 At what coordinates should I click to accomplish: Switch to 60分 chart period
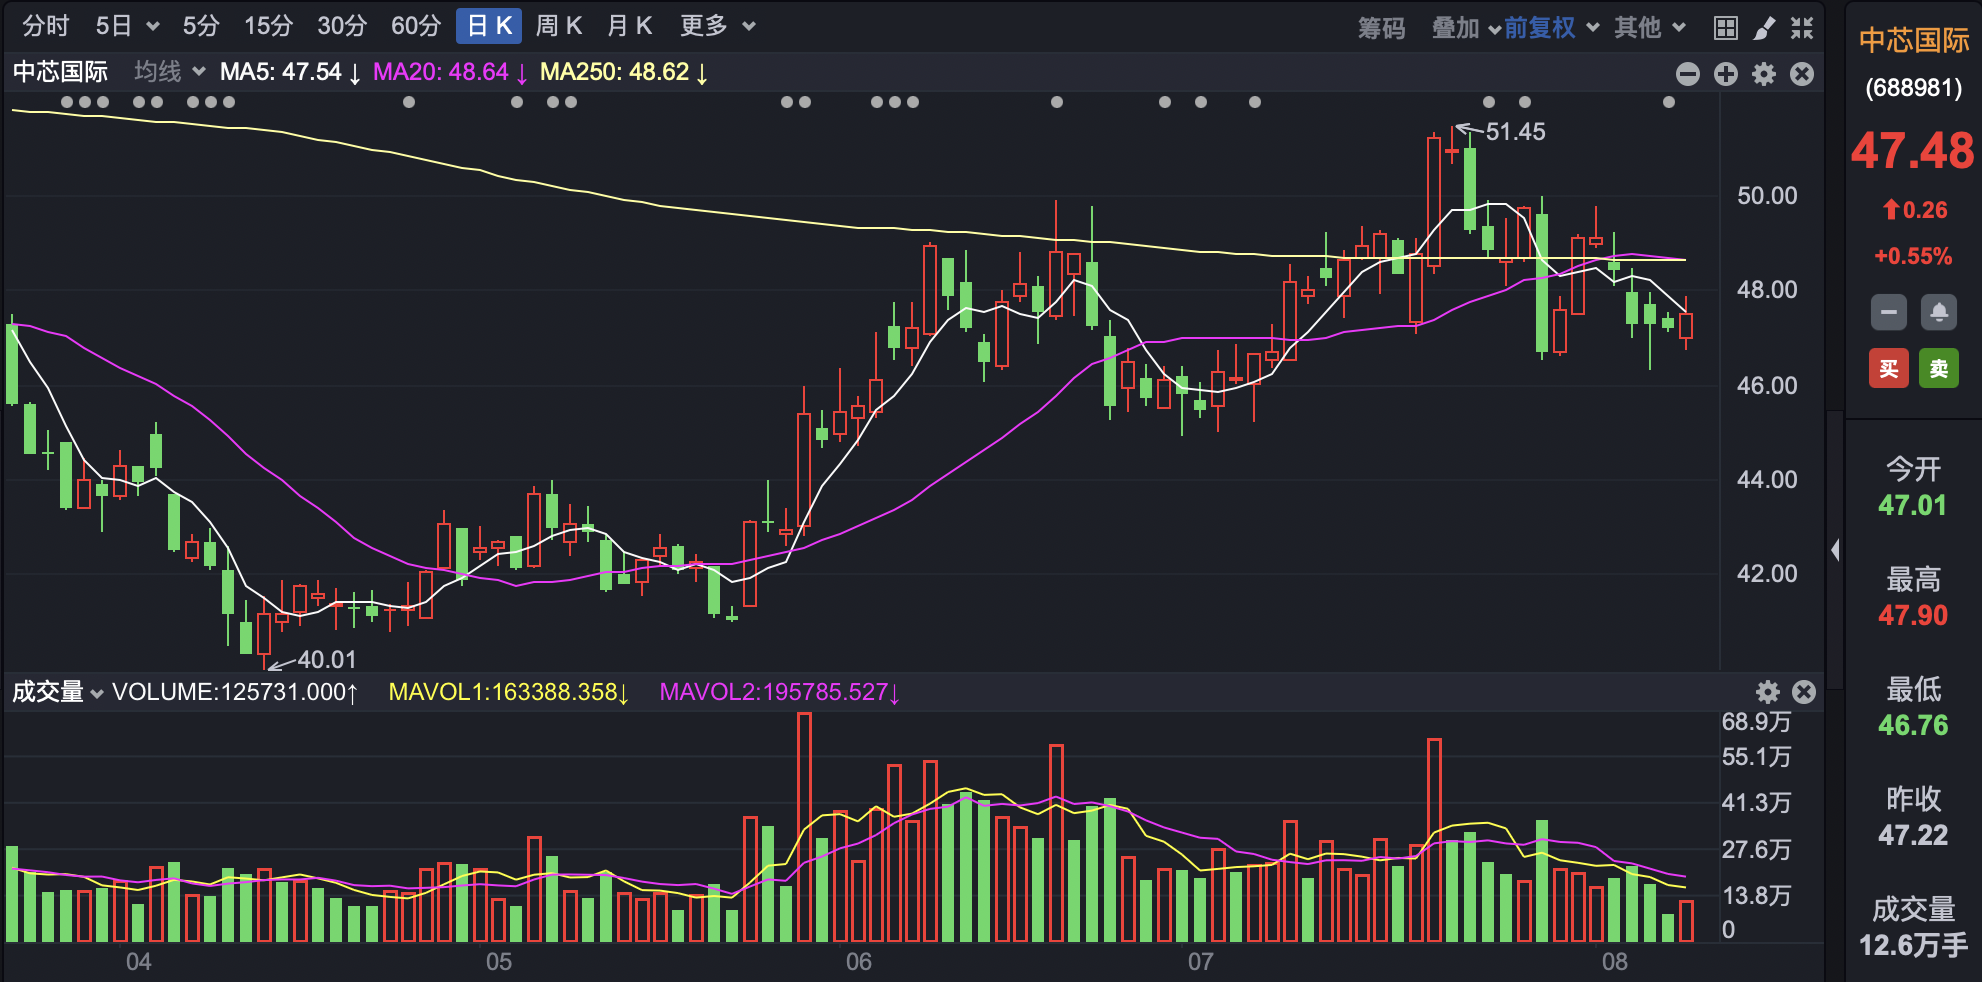pyautogui.click(x=416, y=26)
